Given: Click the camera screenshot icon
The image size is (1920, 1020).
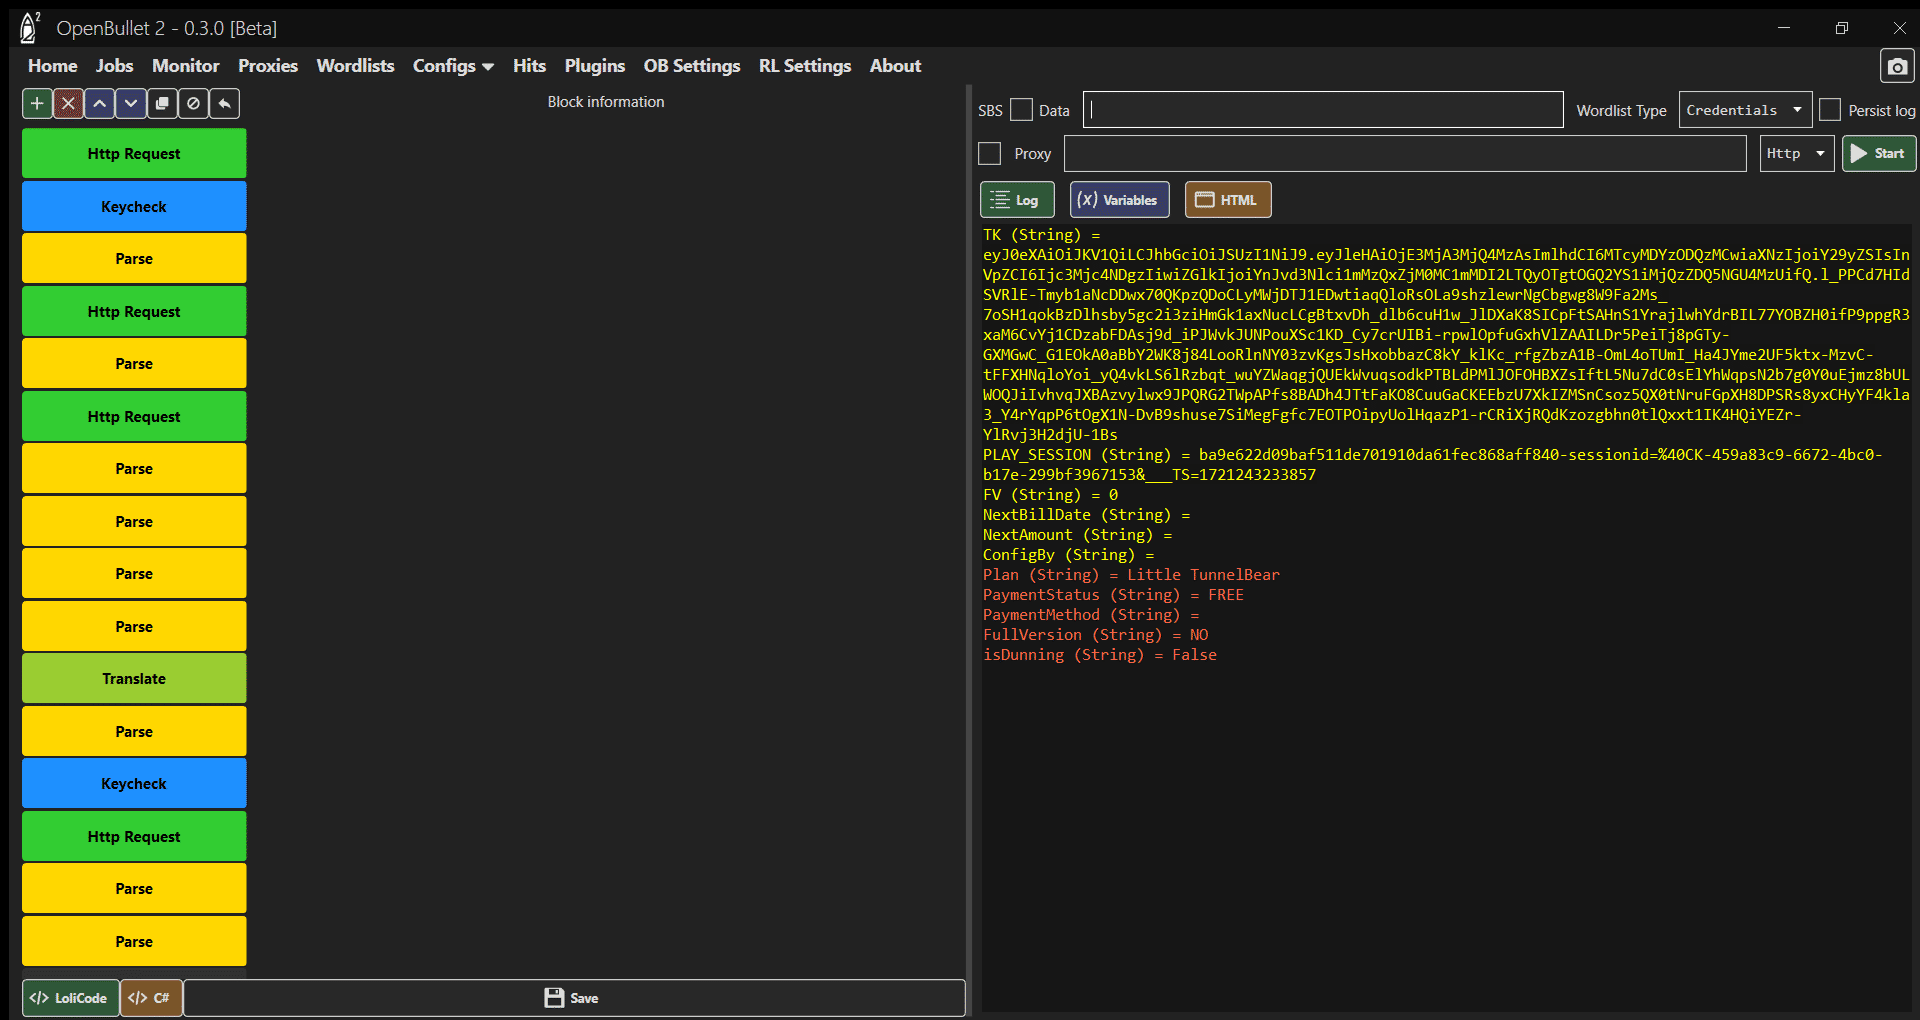Looking at the screenshot, I should (1897, 67).
